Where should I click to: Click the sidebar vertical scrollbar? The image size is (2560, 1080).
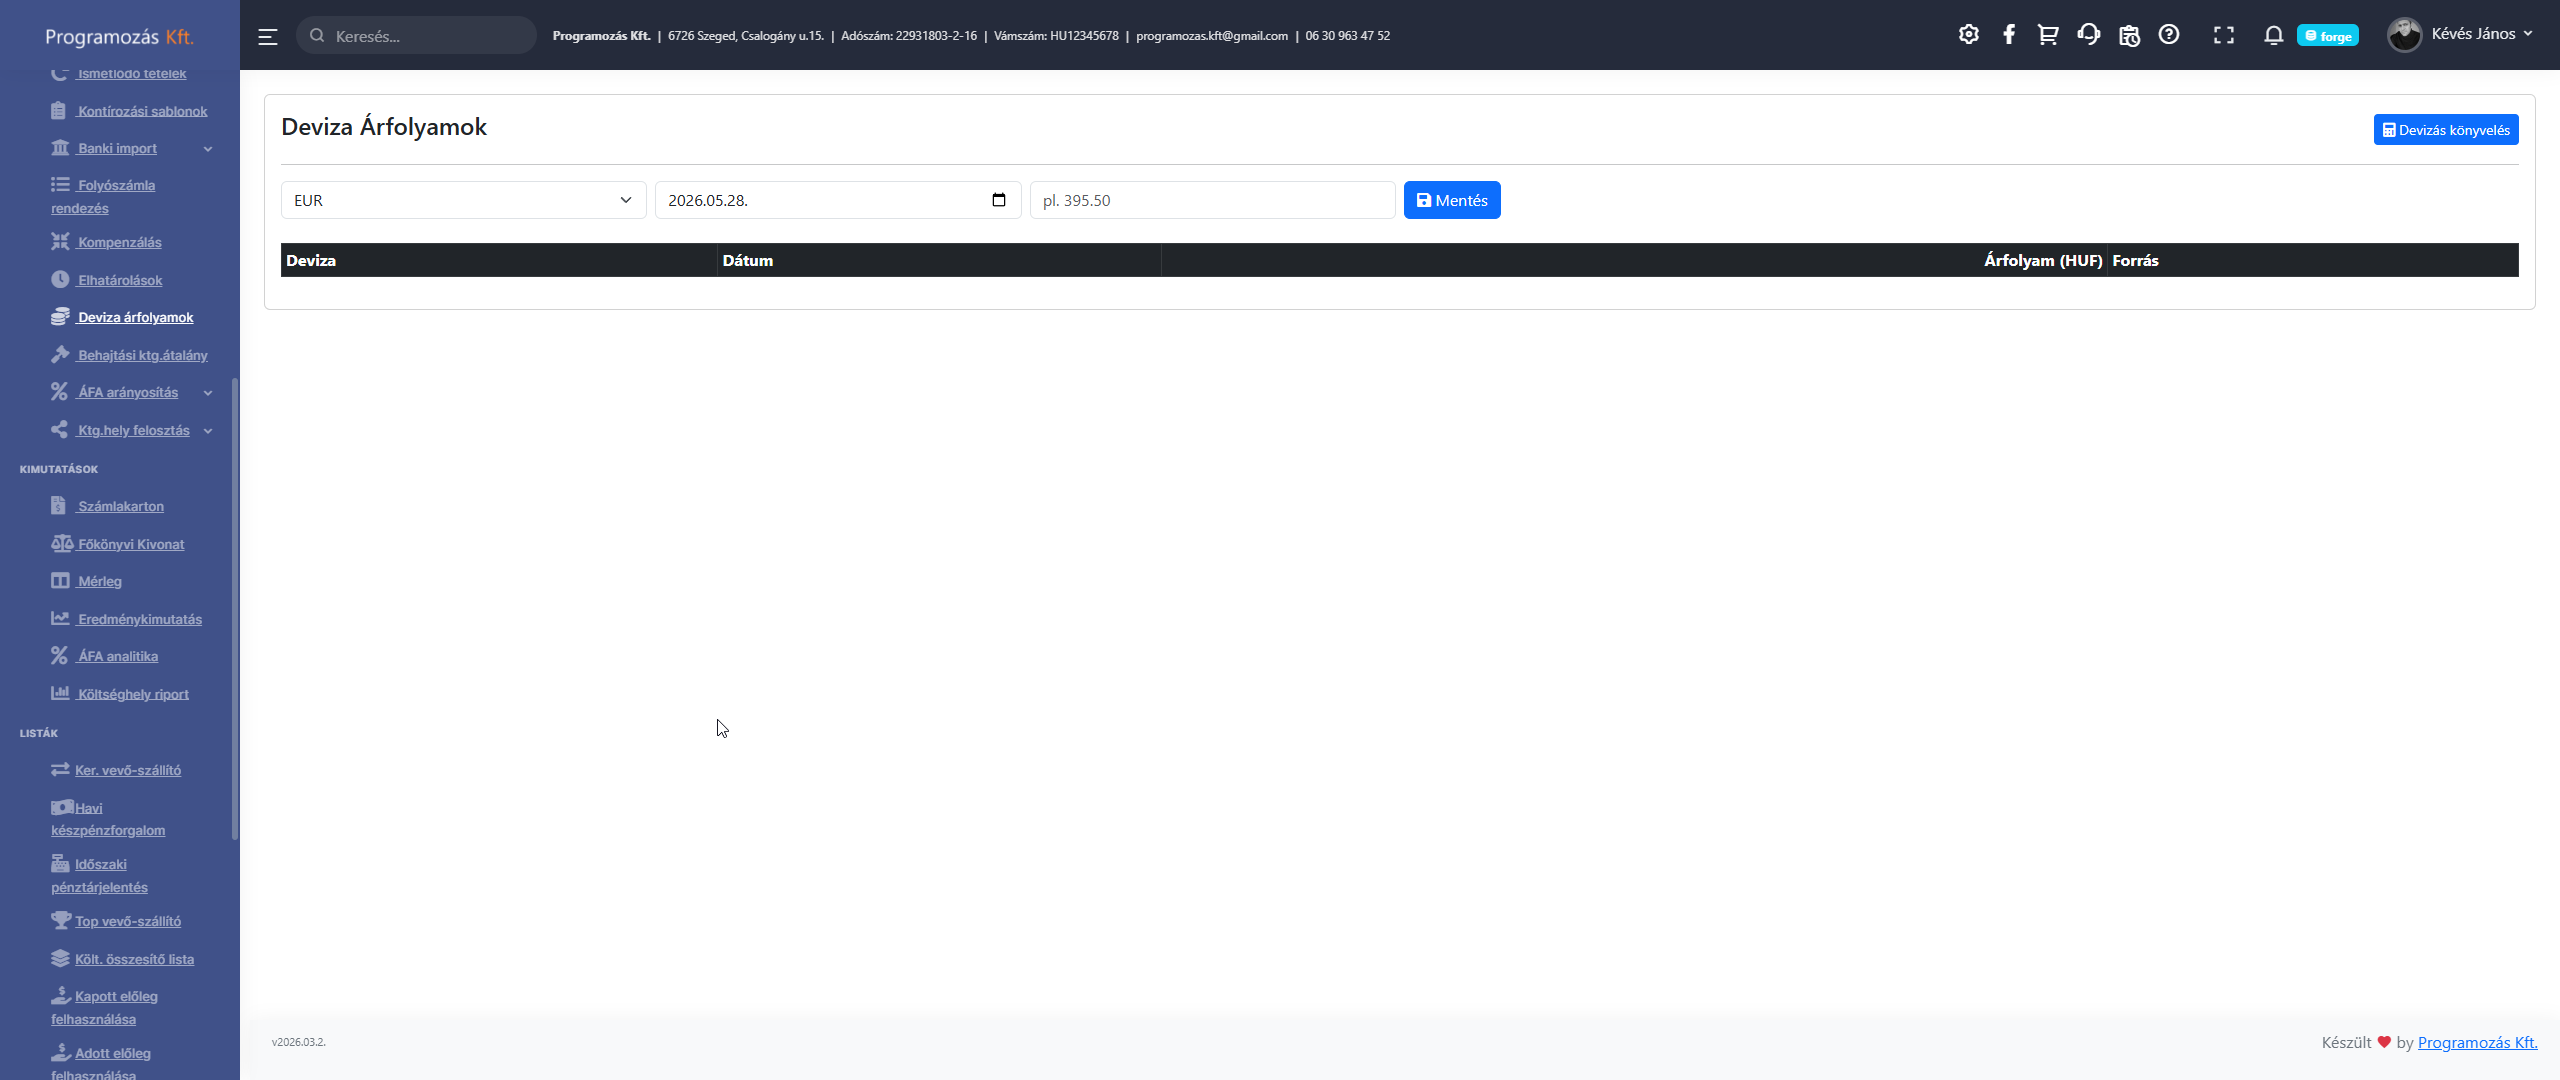pos(235,608)
